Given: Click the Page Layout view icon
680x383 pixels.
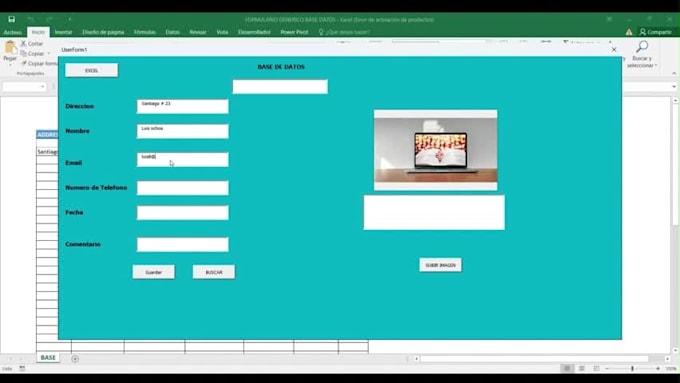Looking at the screenshot, I should [x=582, y=368].
